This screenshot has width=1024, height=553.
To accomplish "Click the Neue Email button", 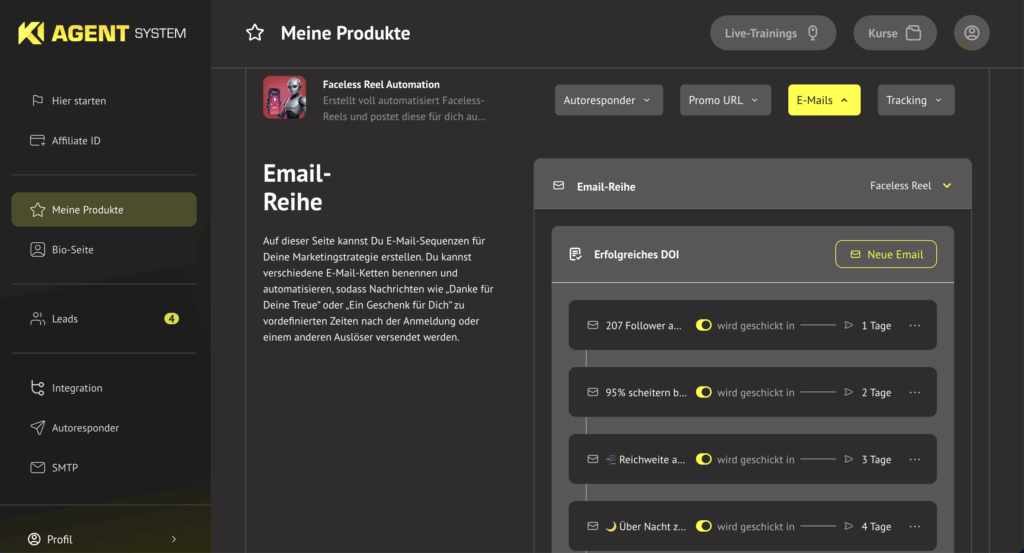I will click(885, 254).
